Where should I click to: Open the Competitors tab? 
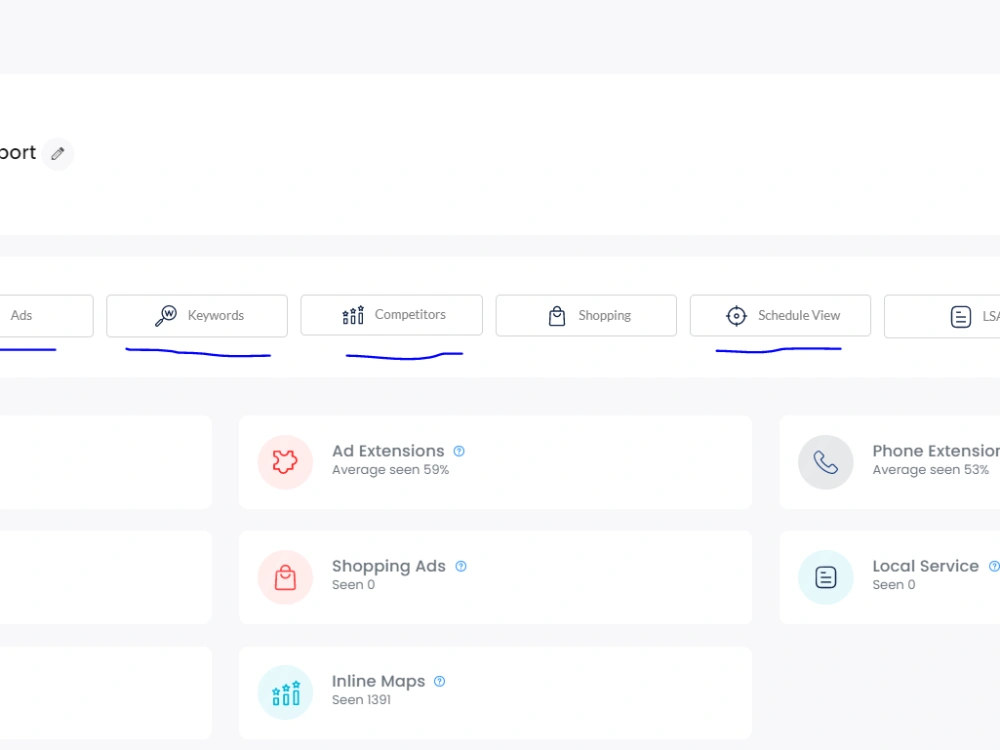click(392, 315)
